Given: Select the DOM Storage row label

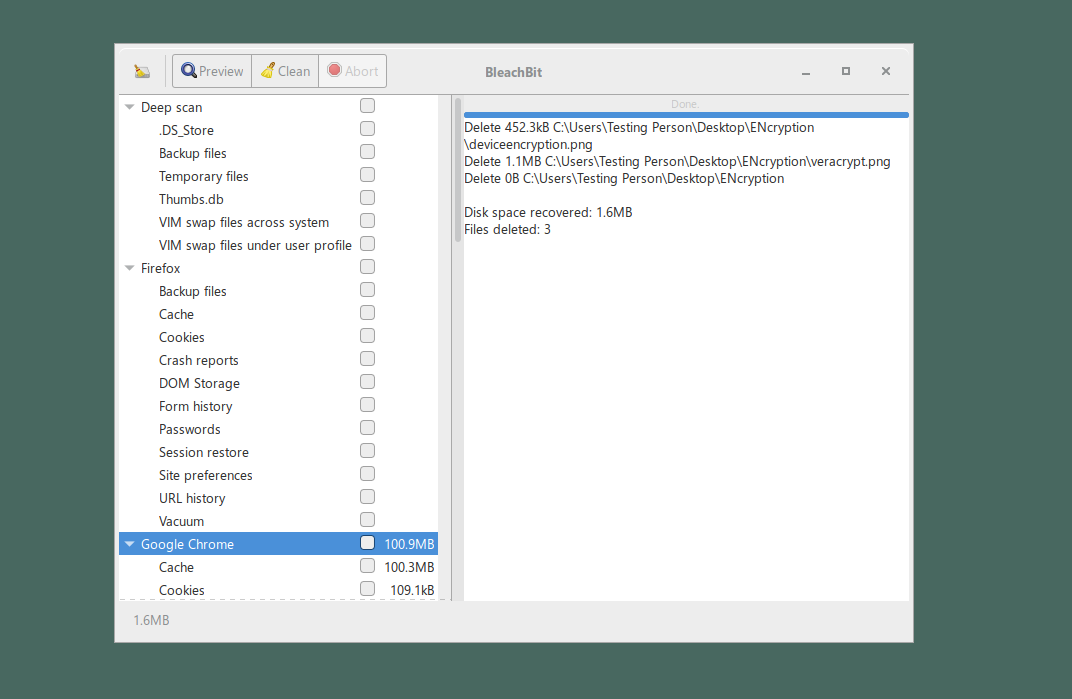Looking at the screenshot, I should point(199,384).
